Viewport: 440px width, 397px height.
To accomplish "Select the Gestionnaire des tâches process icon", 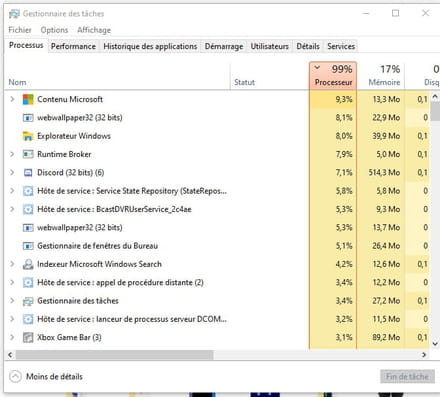I will [28, 301].
